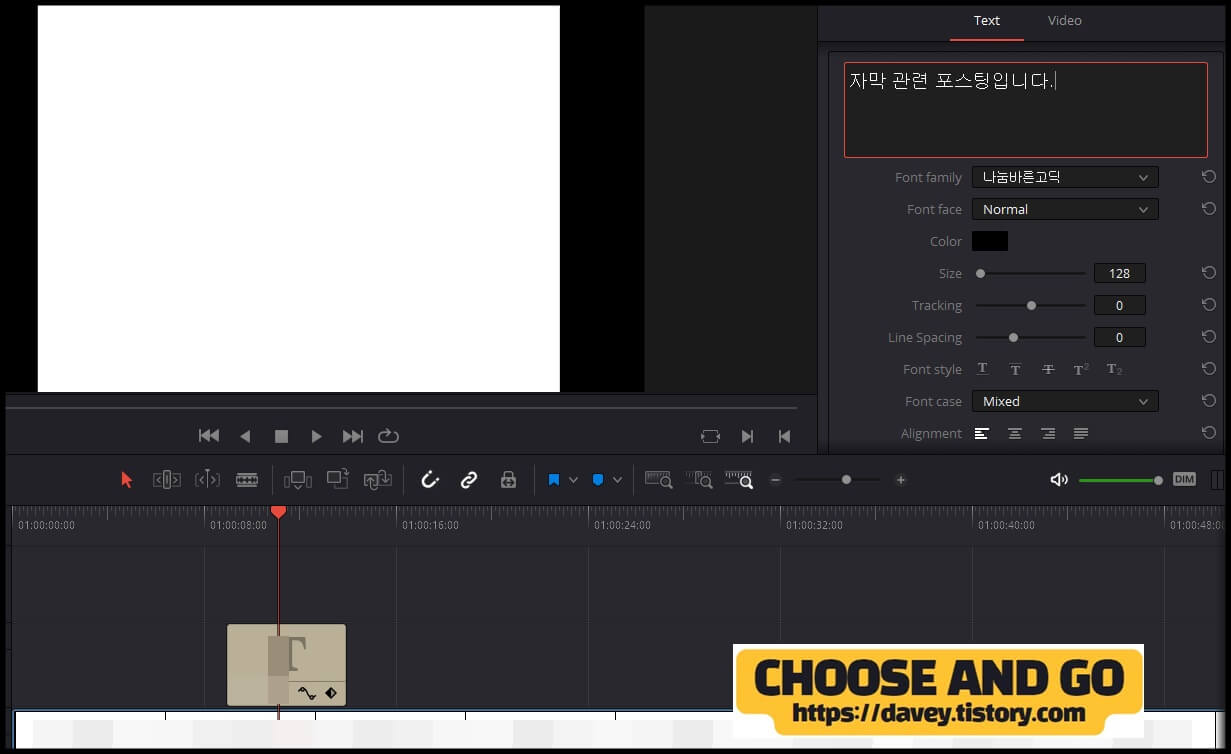This screenshot has height=754, width=1231.
Task: Reset the Line Spacing parameter
Action: (x=1209, y=337)
